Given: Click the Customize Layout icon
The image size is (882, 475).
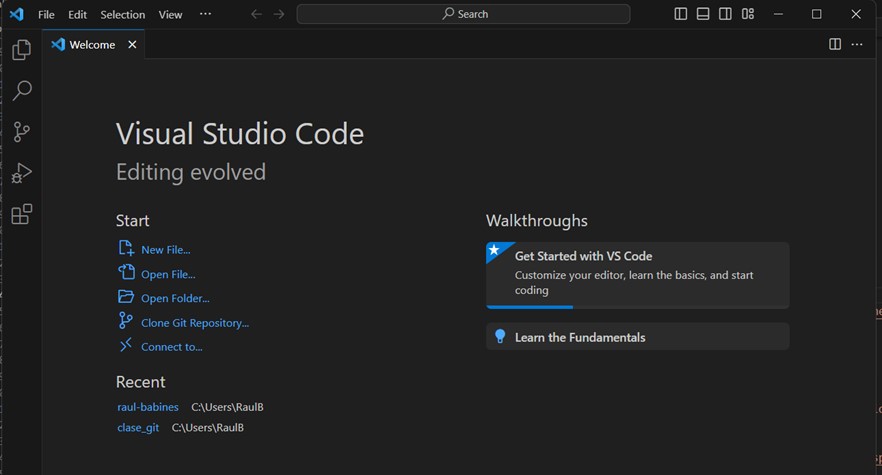Looking at the screenshot, I should click(748, 14).
